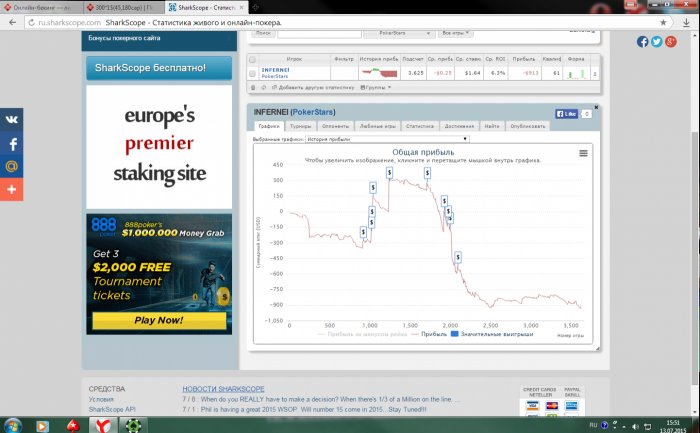The image size is (700, 433).
Task: Click the player search input field
Action: pos(319,33)
